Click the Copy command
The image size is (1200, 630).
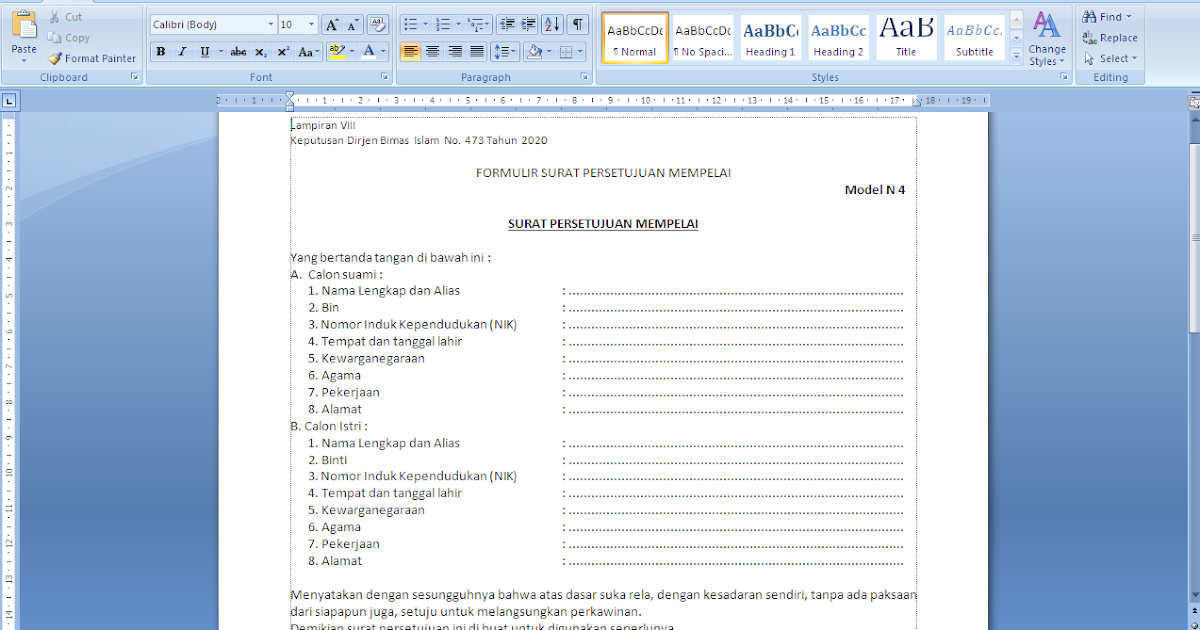pos(69,38)
